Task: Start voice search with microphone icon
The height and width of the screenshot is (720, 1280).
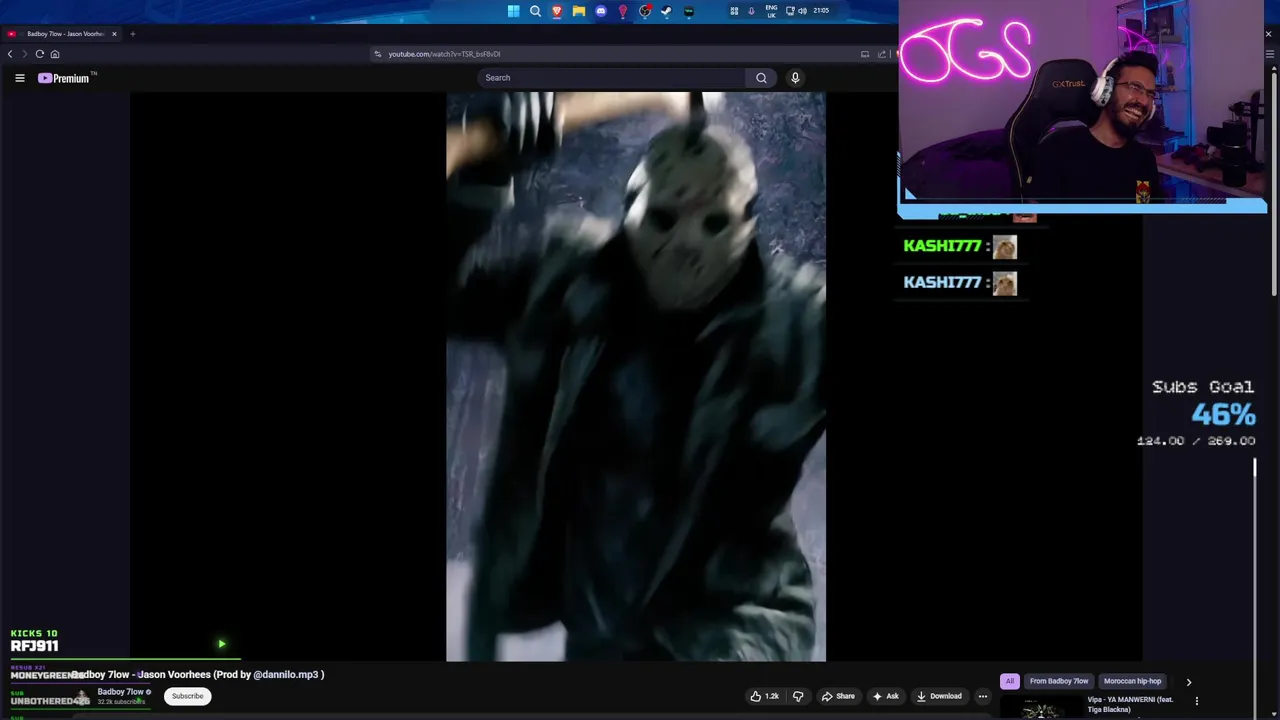Action: tap(795, 78)
